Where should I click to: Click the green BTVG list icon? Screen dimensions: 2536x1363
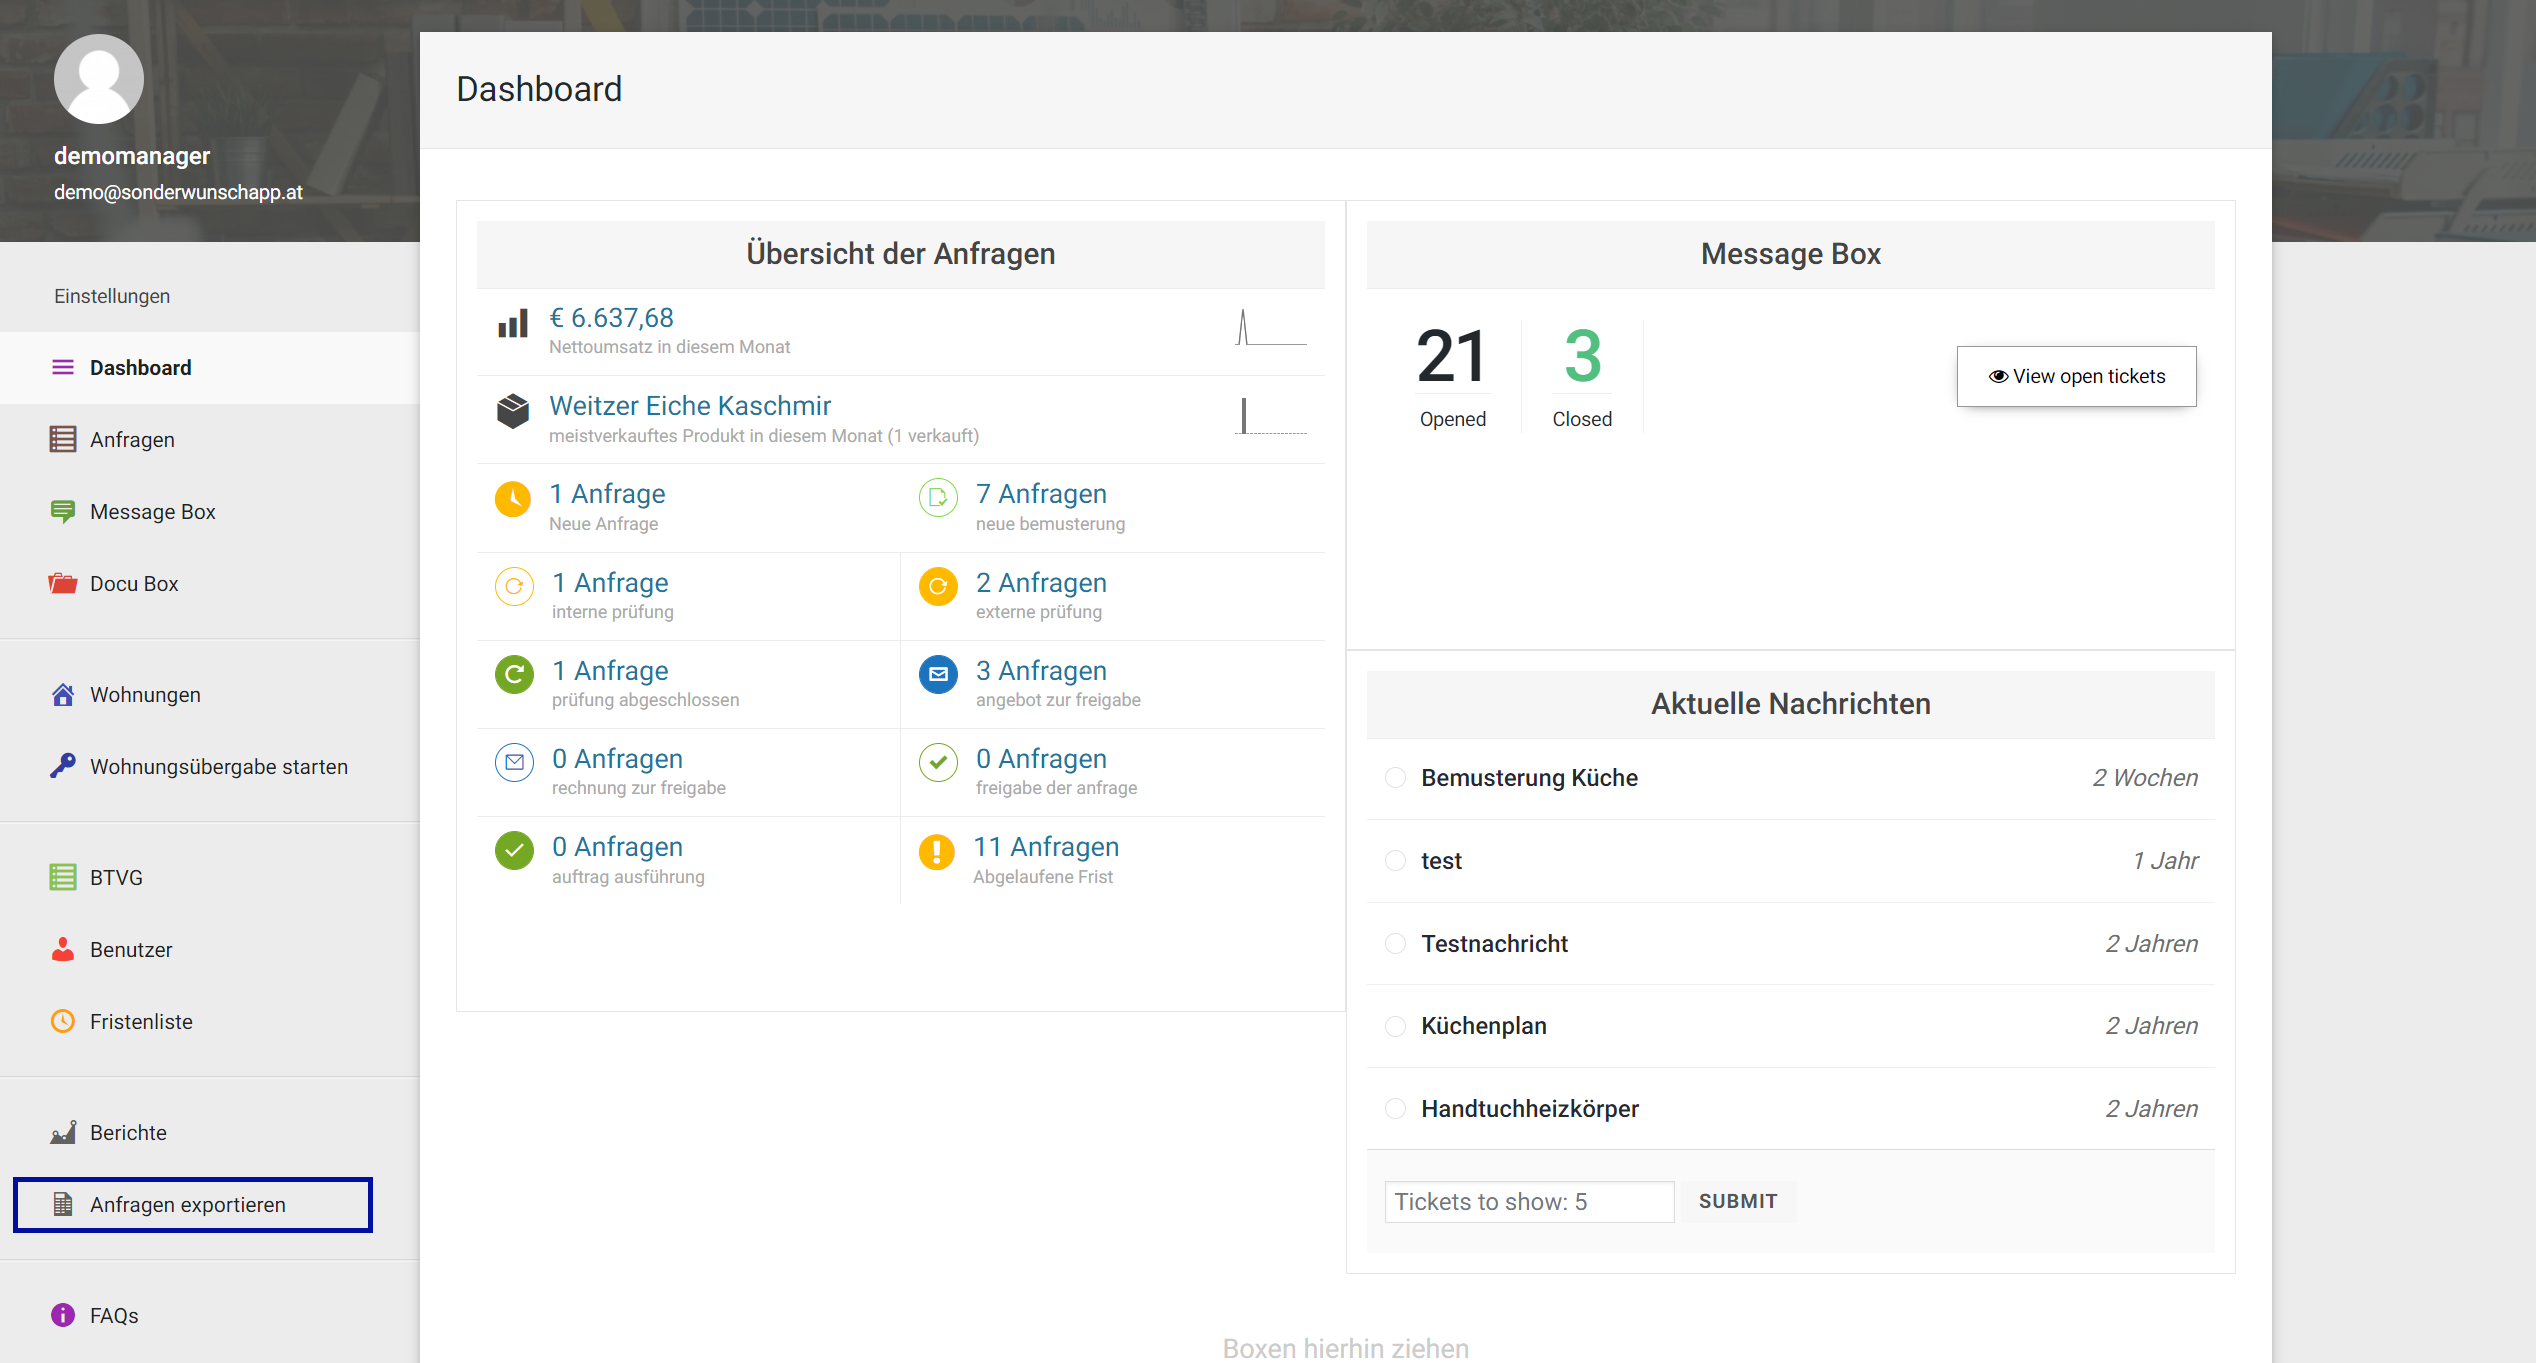coord(63,877)
